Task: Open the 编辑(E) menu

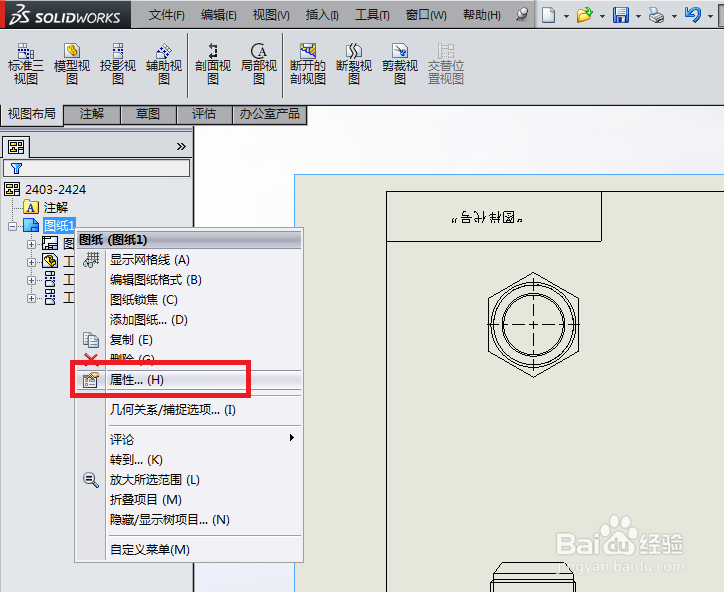Action: click(x=219, y=15)
